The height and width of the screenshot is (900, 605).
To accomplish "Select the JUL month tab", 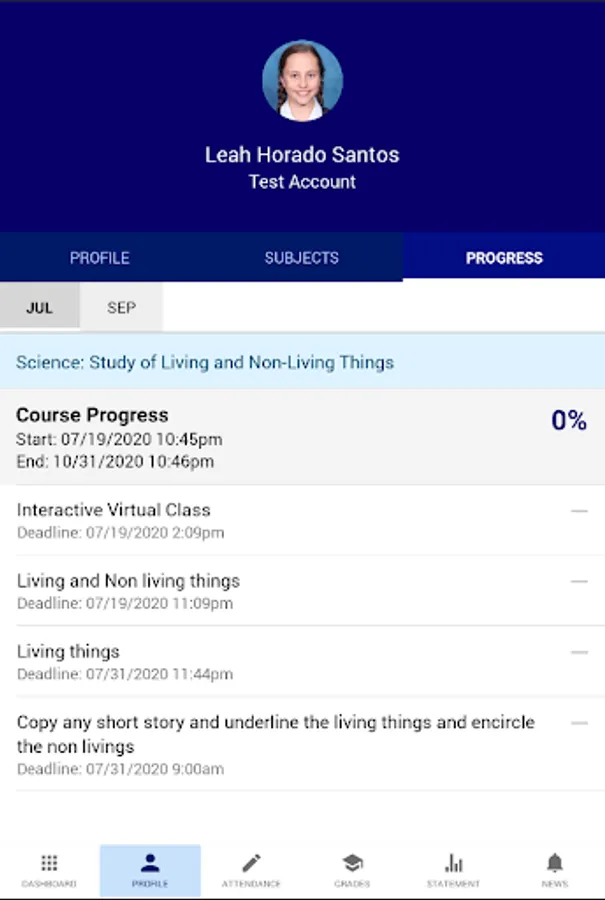I will tap(39, 307).
